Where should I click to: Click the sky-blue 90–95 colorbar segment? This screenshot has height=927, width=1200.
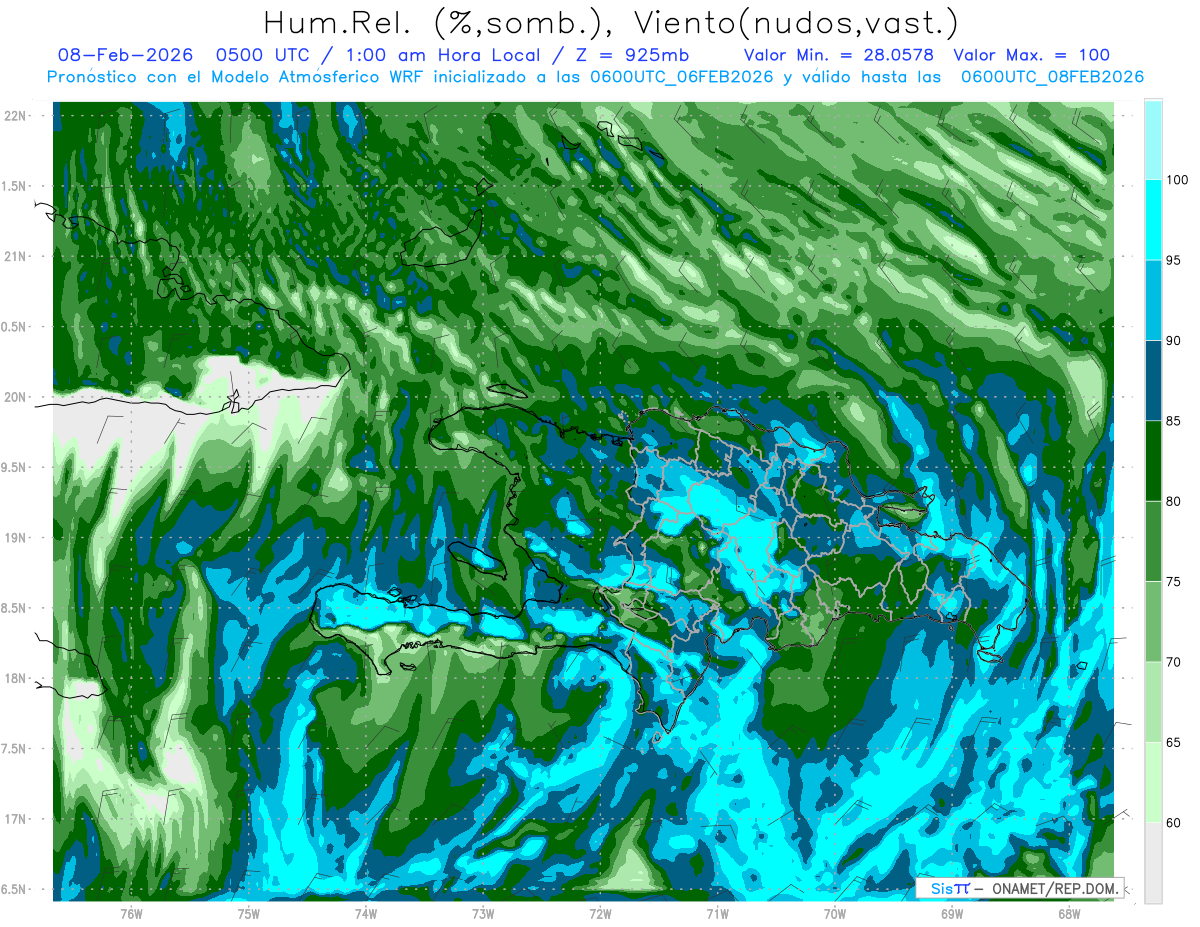click(x=1153, y=300)
